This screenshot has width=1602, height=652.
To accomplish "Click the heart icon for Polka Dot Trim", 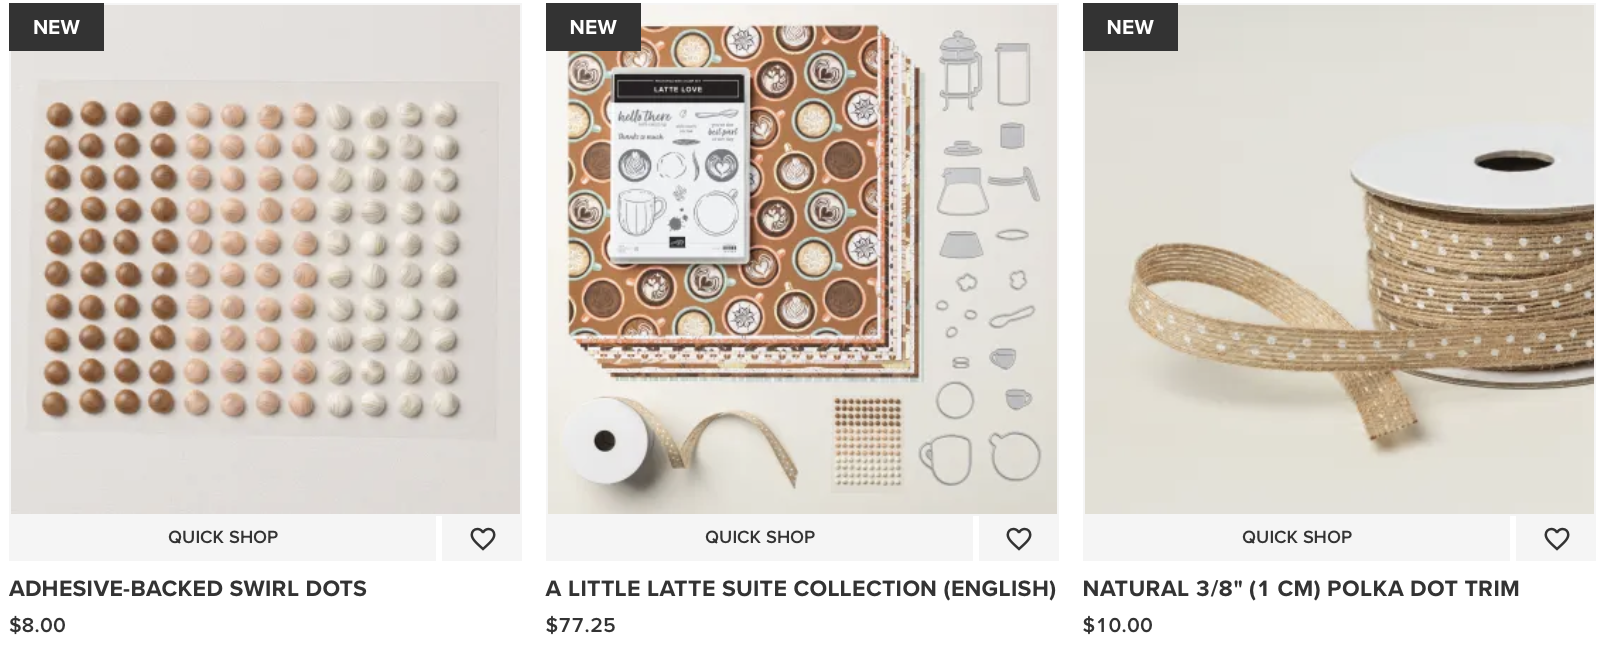I will [x=1556, y=539].
